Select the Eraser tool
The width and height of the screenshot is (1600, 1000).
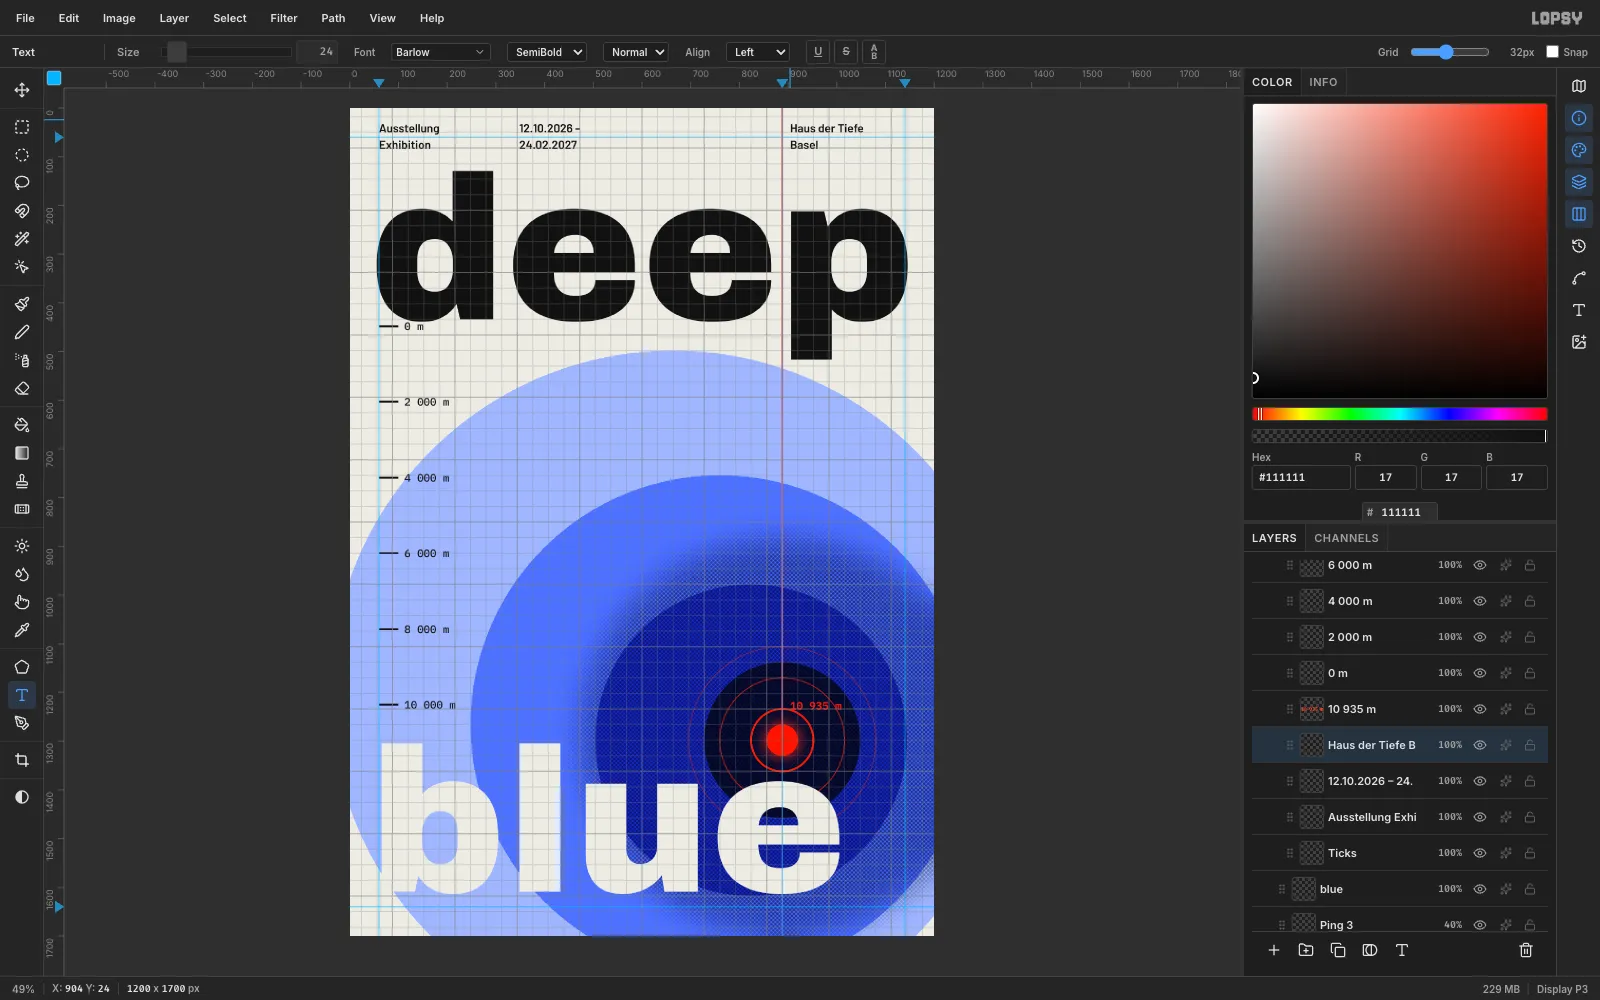[22, 388]
